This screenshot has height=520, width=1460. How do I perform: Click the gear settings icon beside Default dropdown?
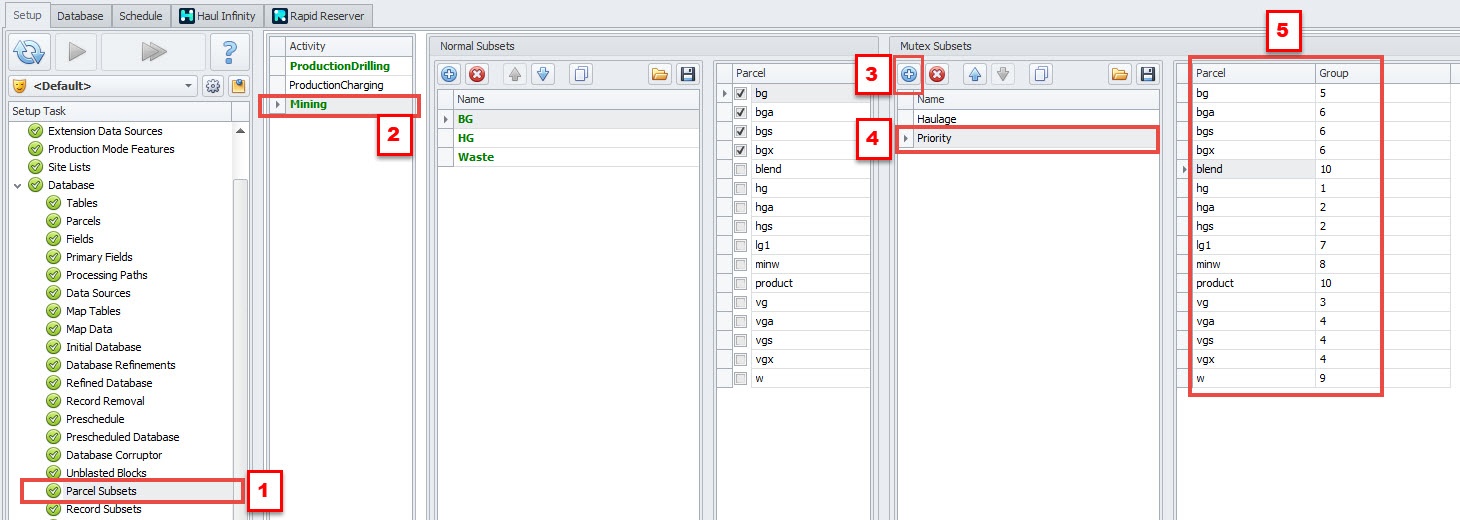(x=213, y=86)
